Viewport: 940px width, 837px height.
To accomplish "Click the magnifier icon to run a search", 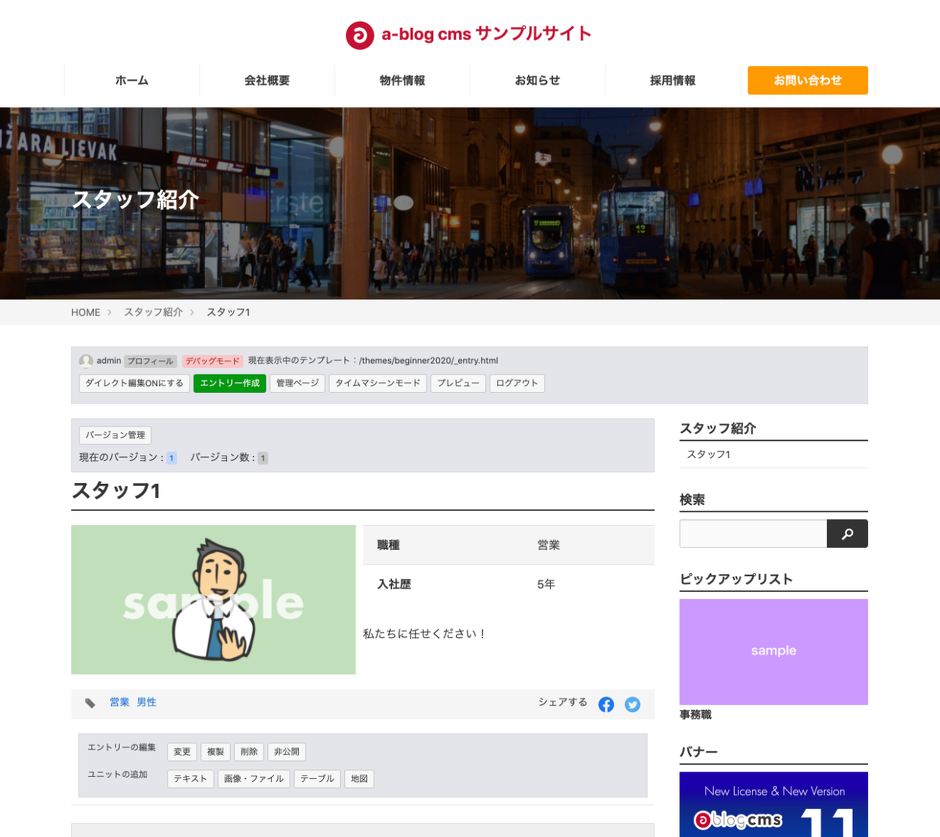I will coord(847,533).
